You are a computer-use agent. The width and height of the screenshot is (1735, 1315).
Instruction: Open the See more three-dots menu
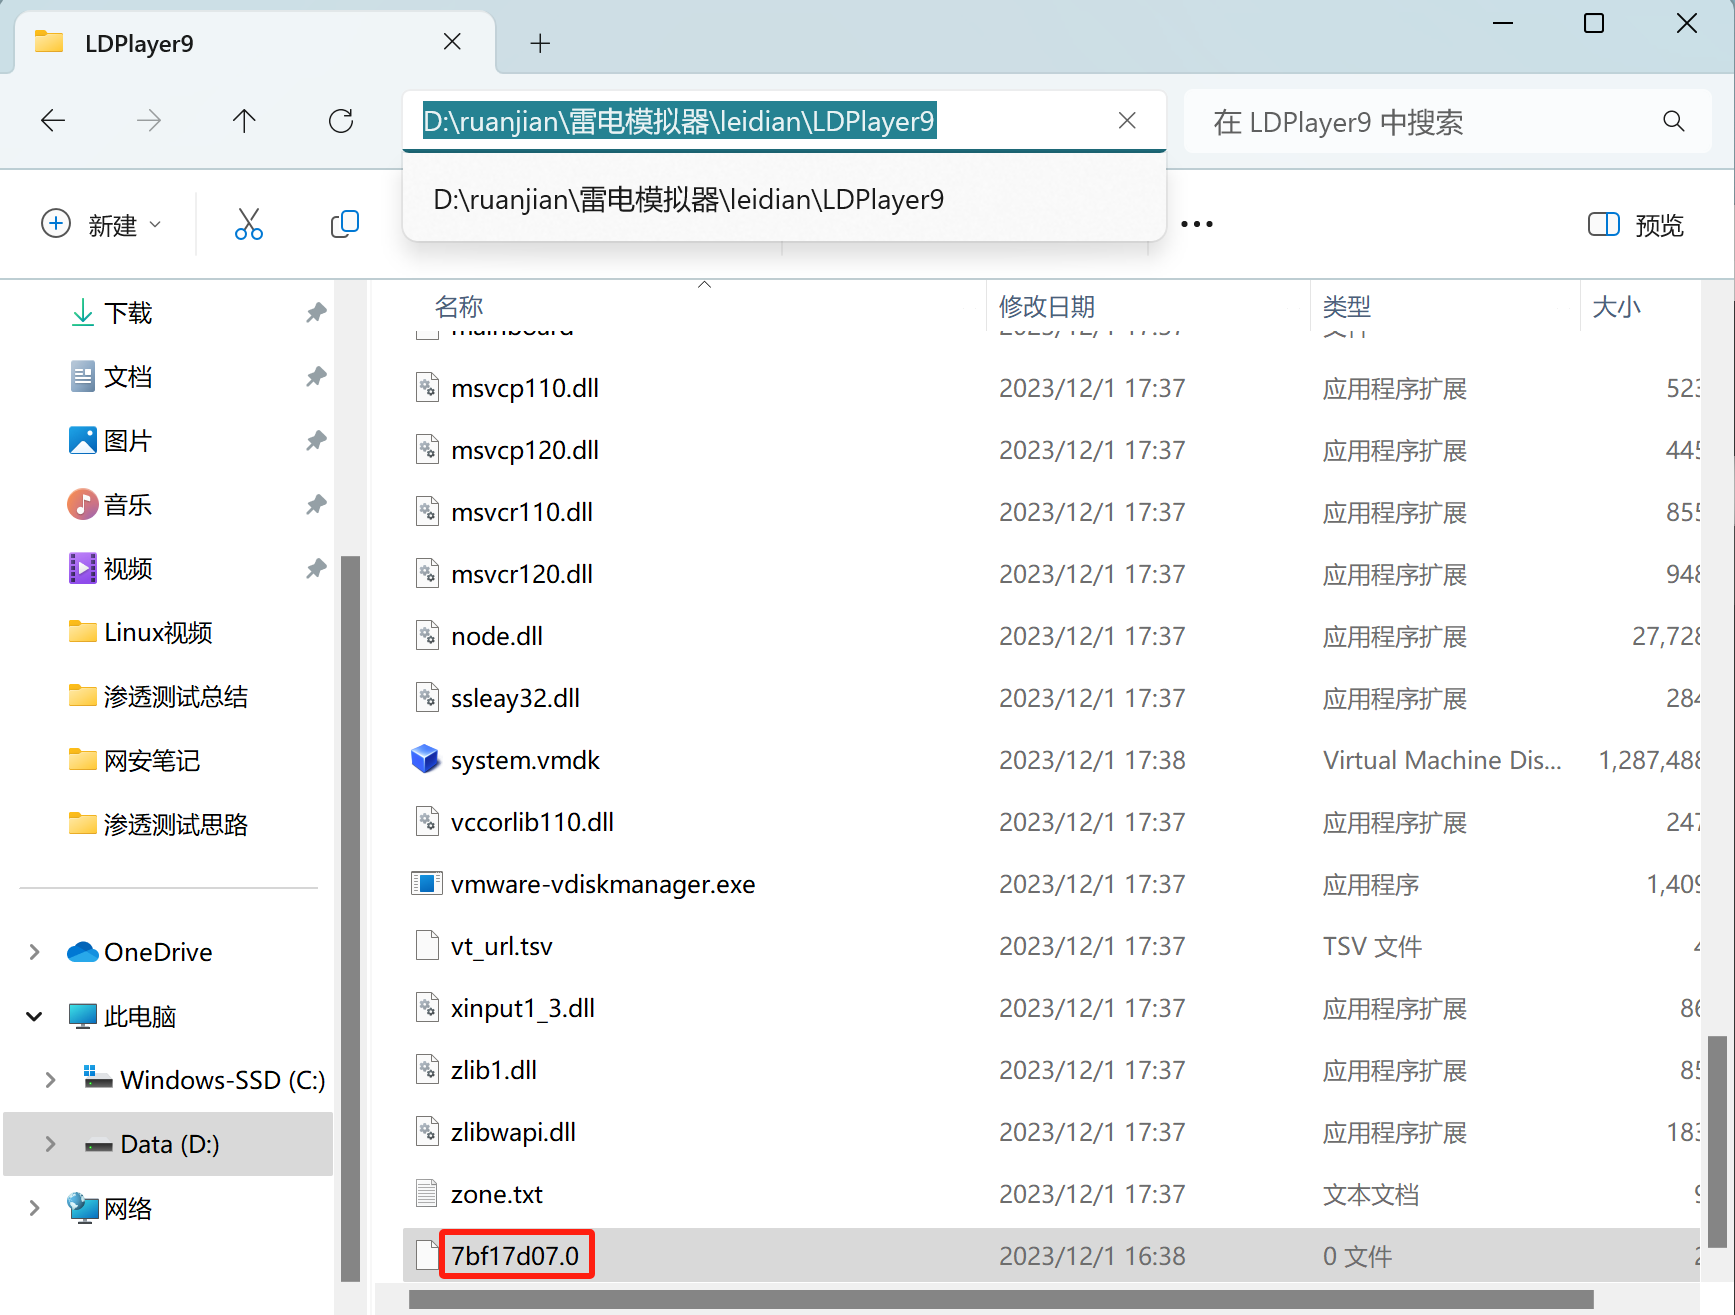[x=1197, y=224]
